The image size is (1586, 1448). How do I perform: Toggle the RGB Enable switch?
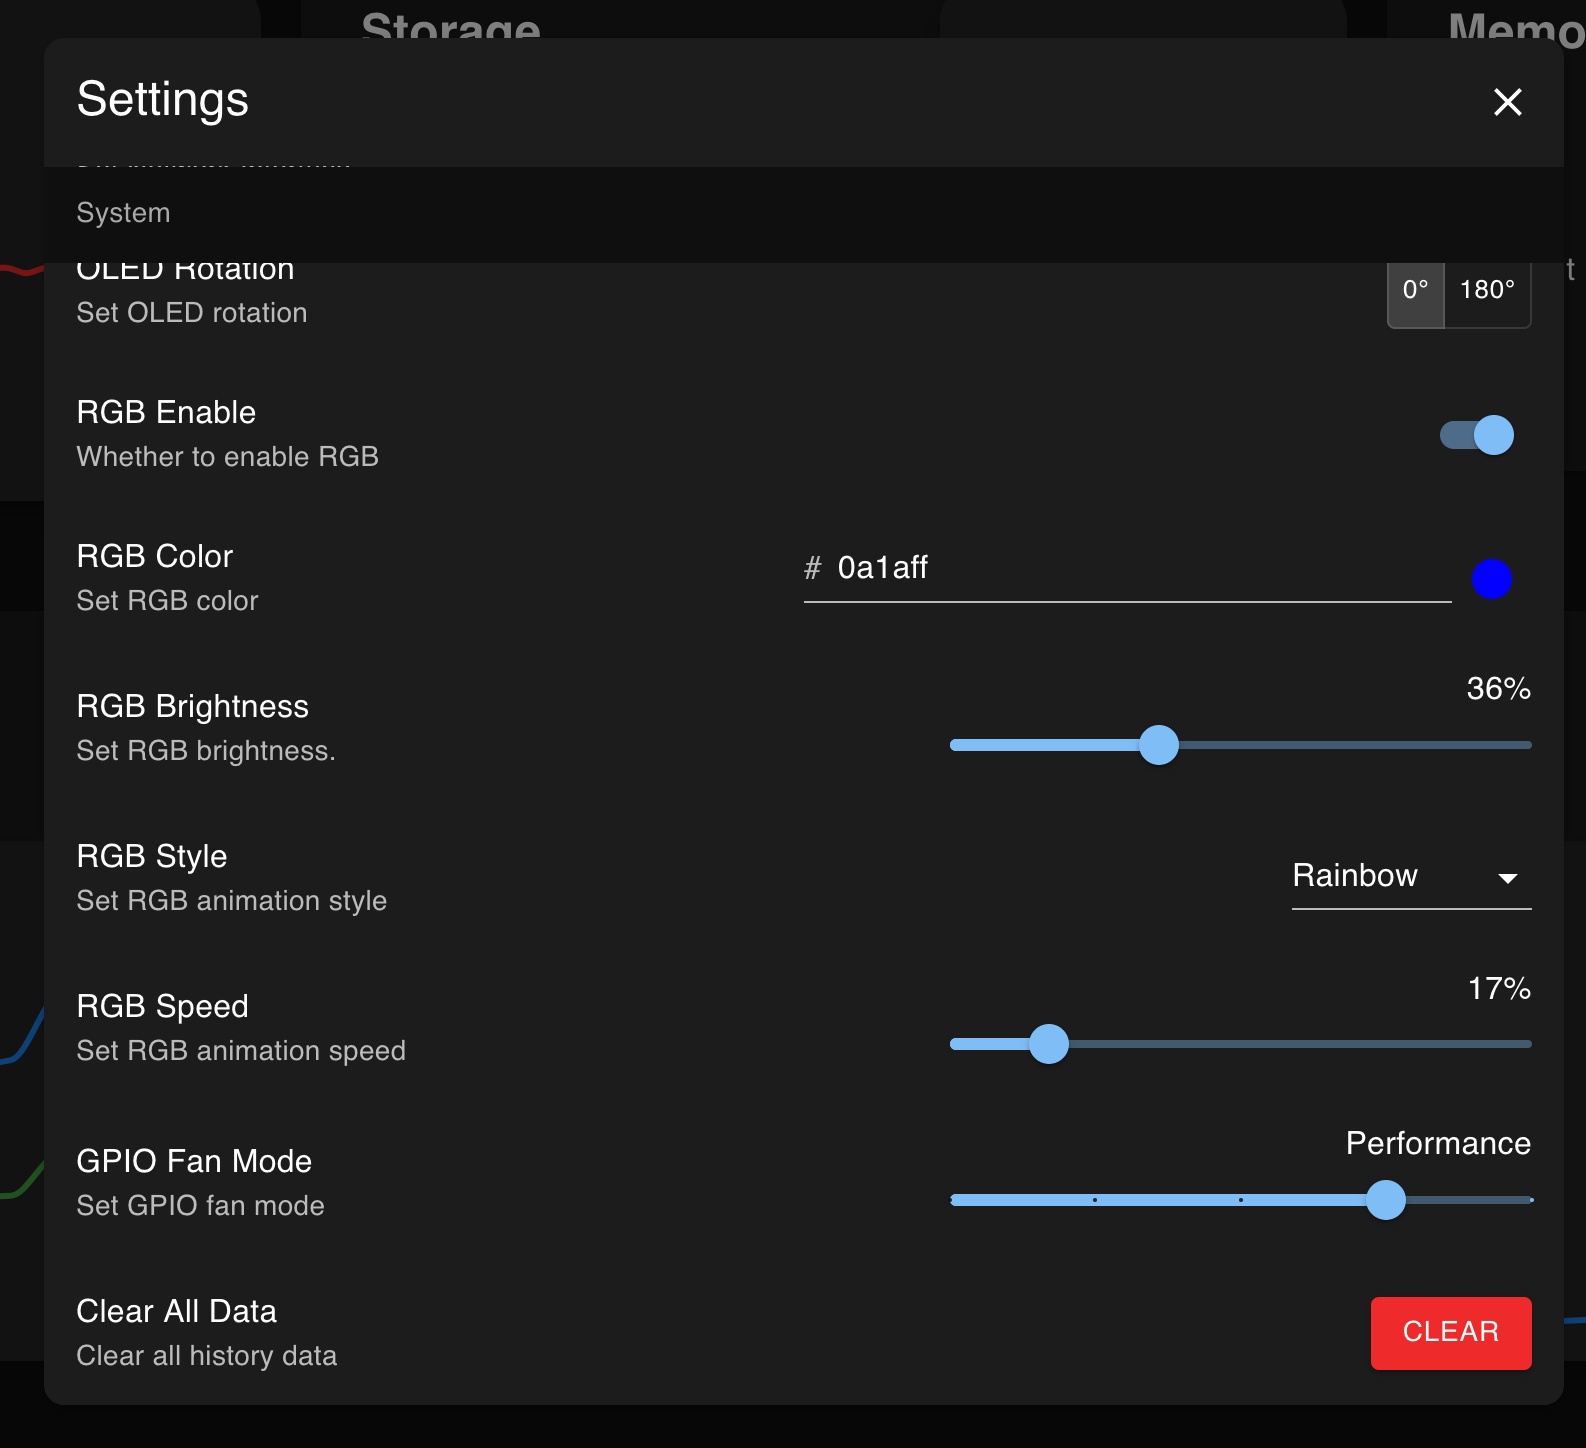pos(1477,435)
